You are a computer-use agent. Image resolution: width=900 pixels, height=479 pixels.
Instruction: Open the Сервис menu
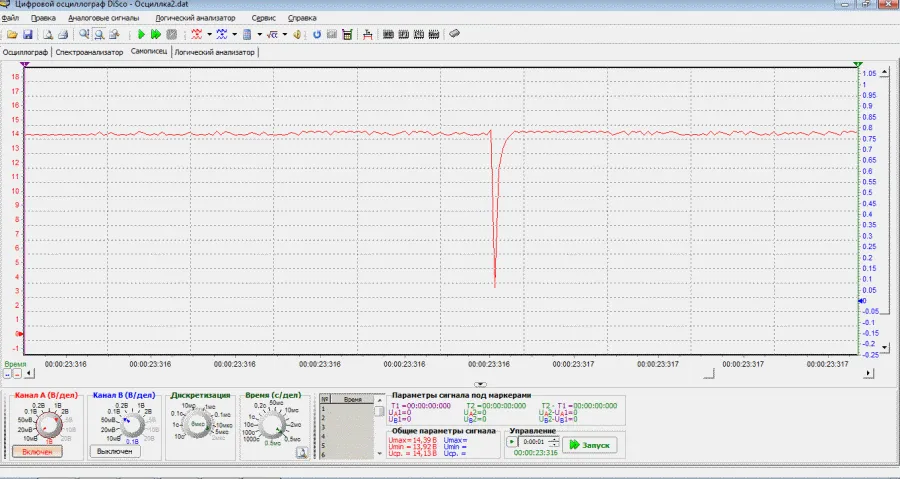[x=263, y=18]
